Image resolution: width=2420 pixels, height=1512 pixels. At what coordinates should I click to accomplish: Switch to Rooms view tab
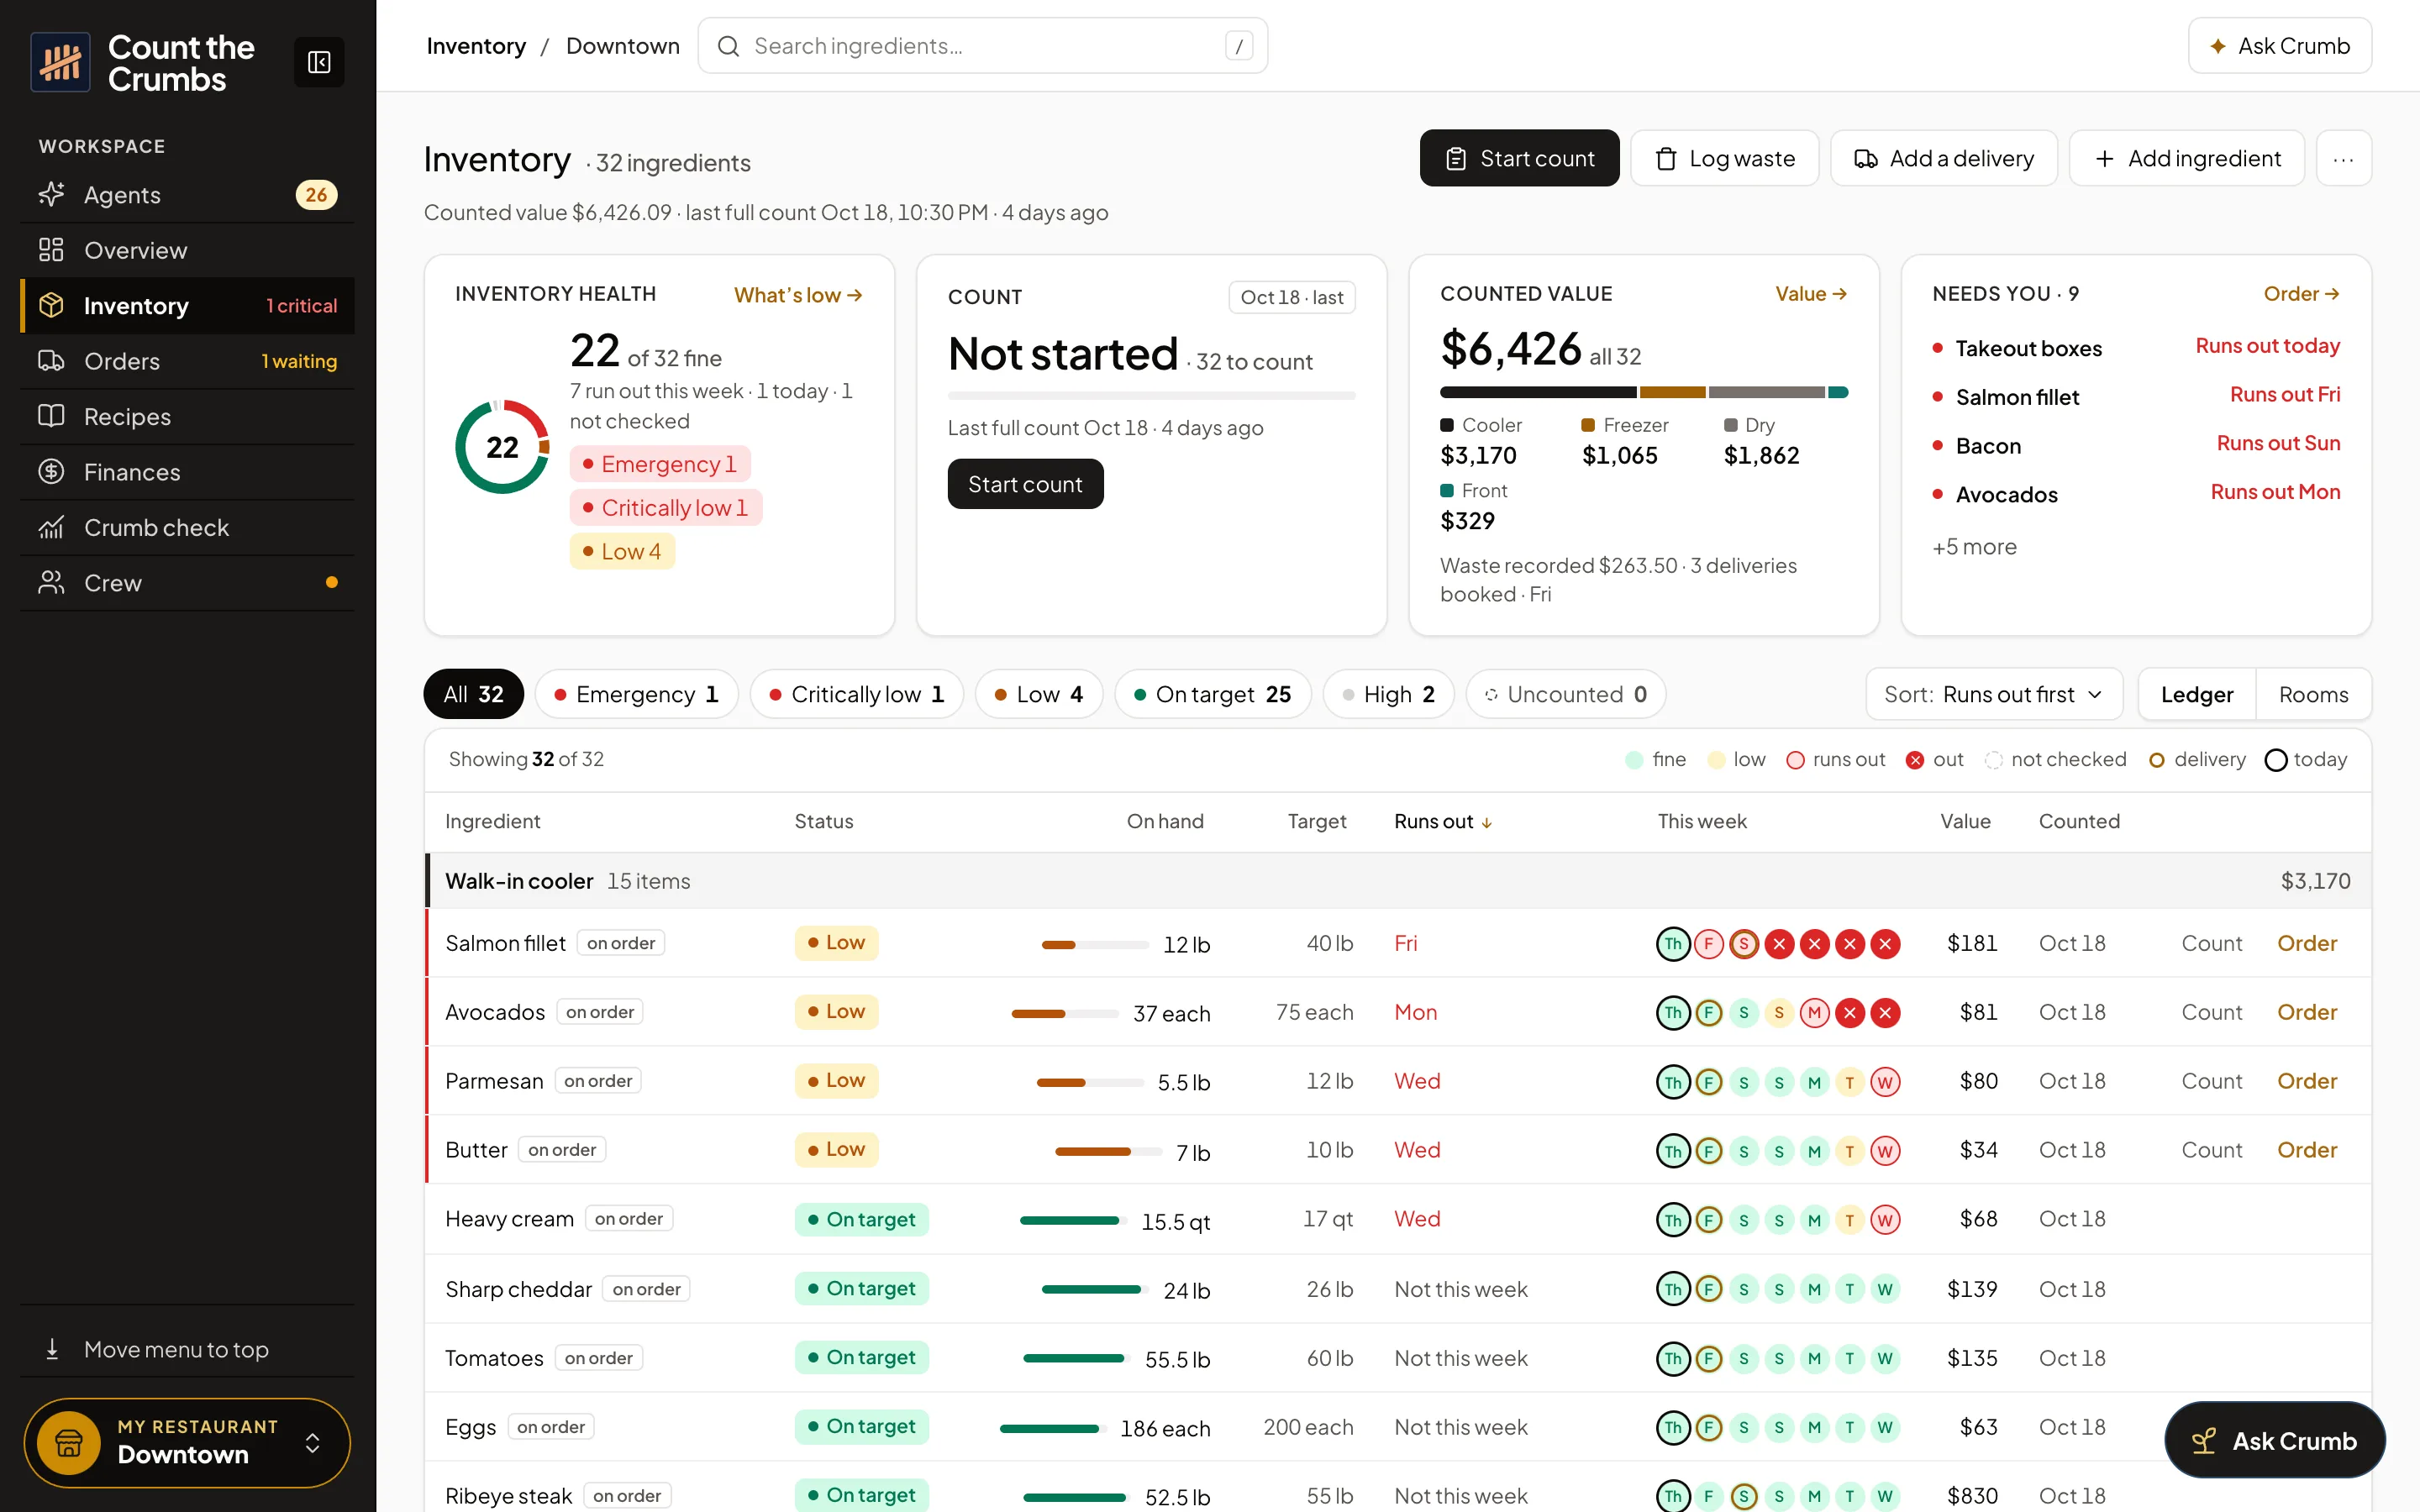2313,694
